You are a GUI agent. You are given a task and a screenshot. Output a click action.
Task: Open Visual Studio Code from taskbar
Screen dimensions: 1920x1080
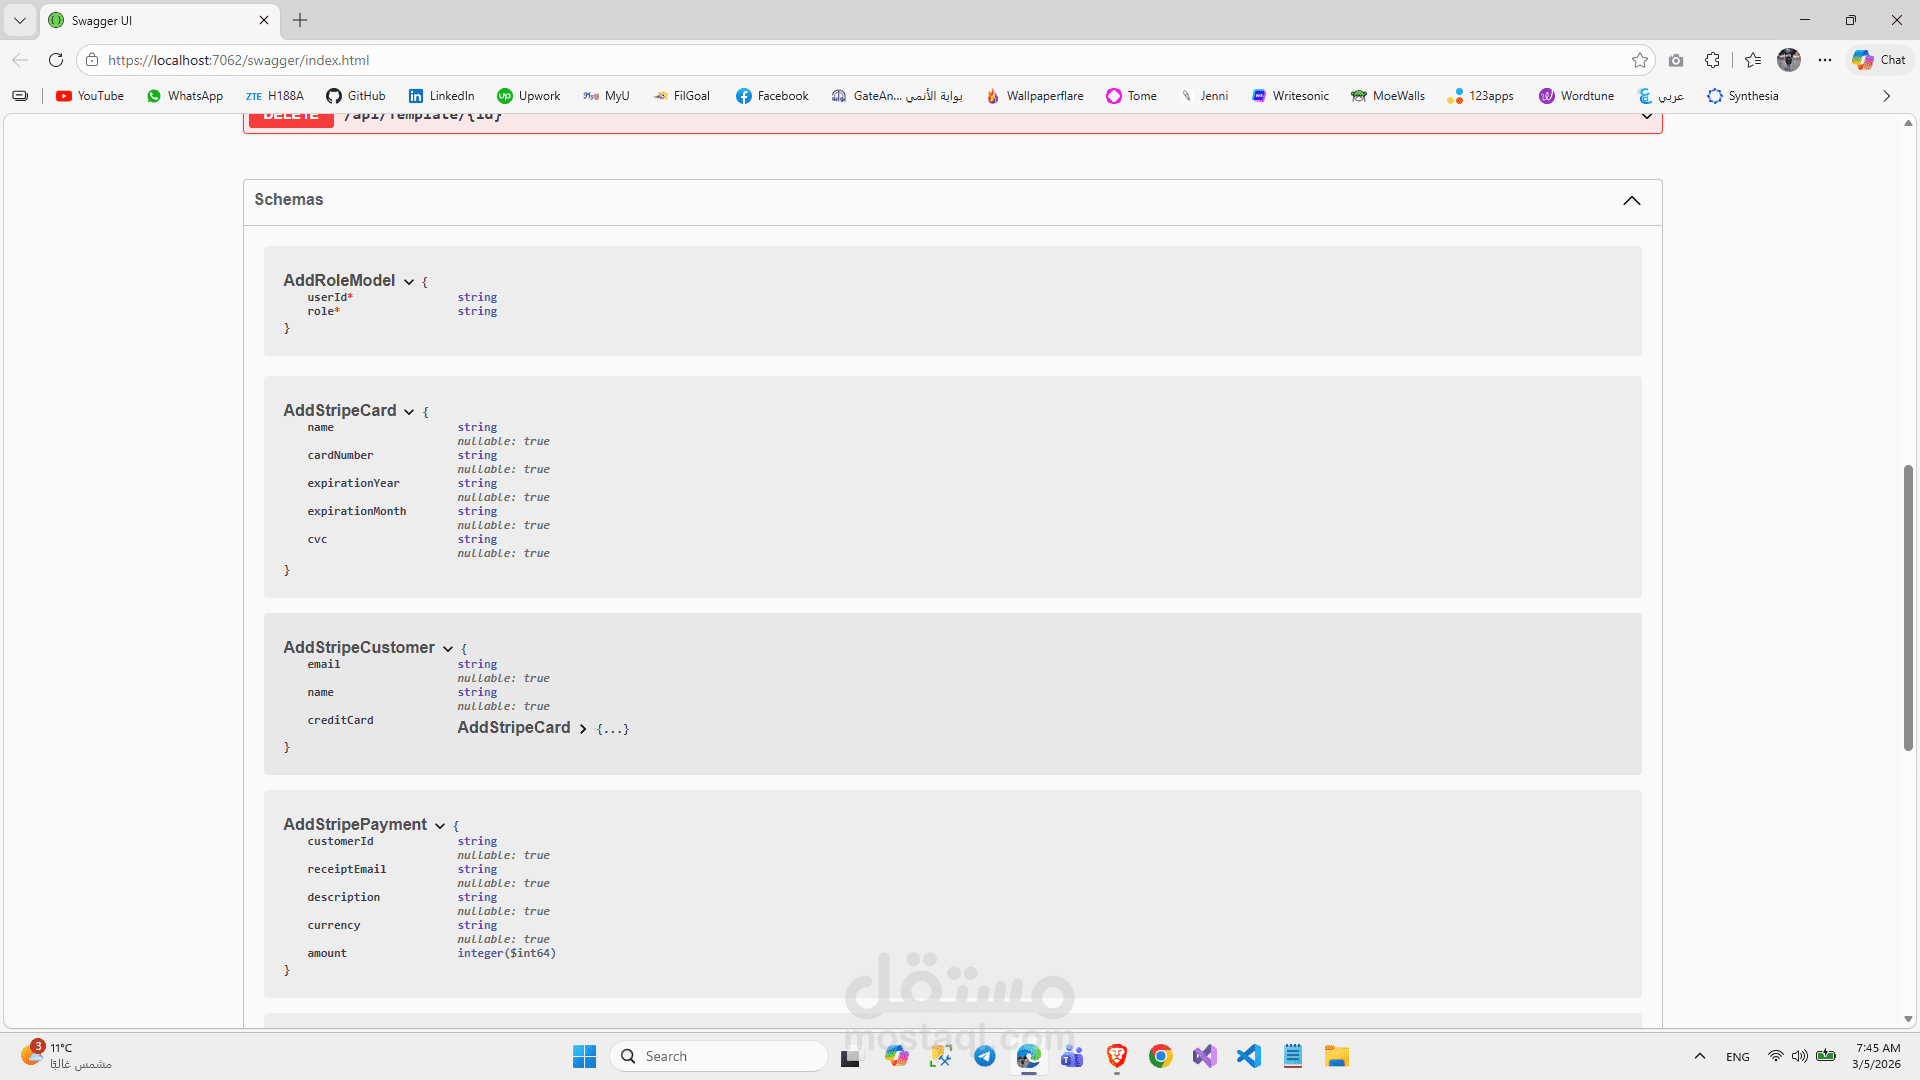tap(1248, 1056)
